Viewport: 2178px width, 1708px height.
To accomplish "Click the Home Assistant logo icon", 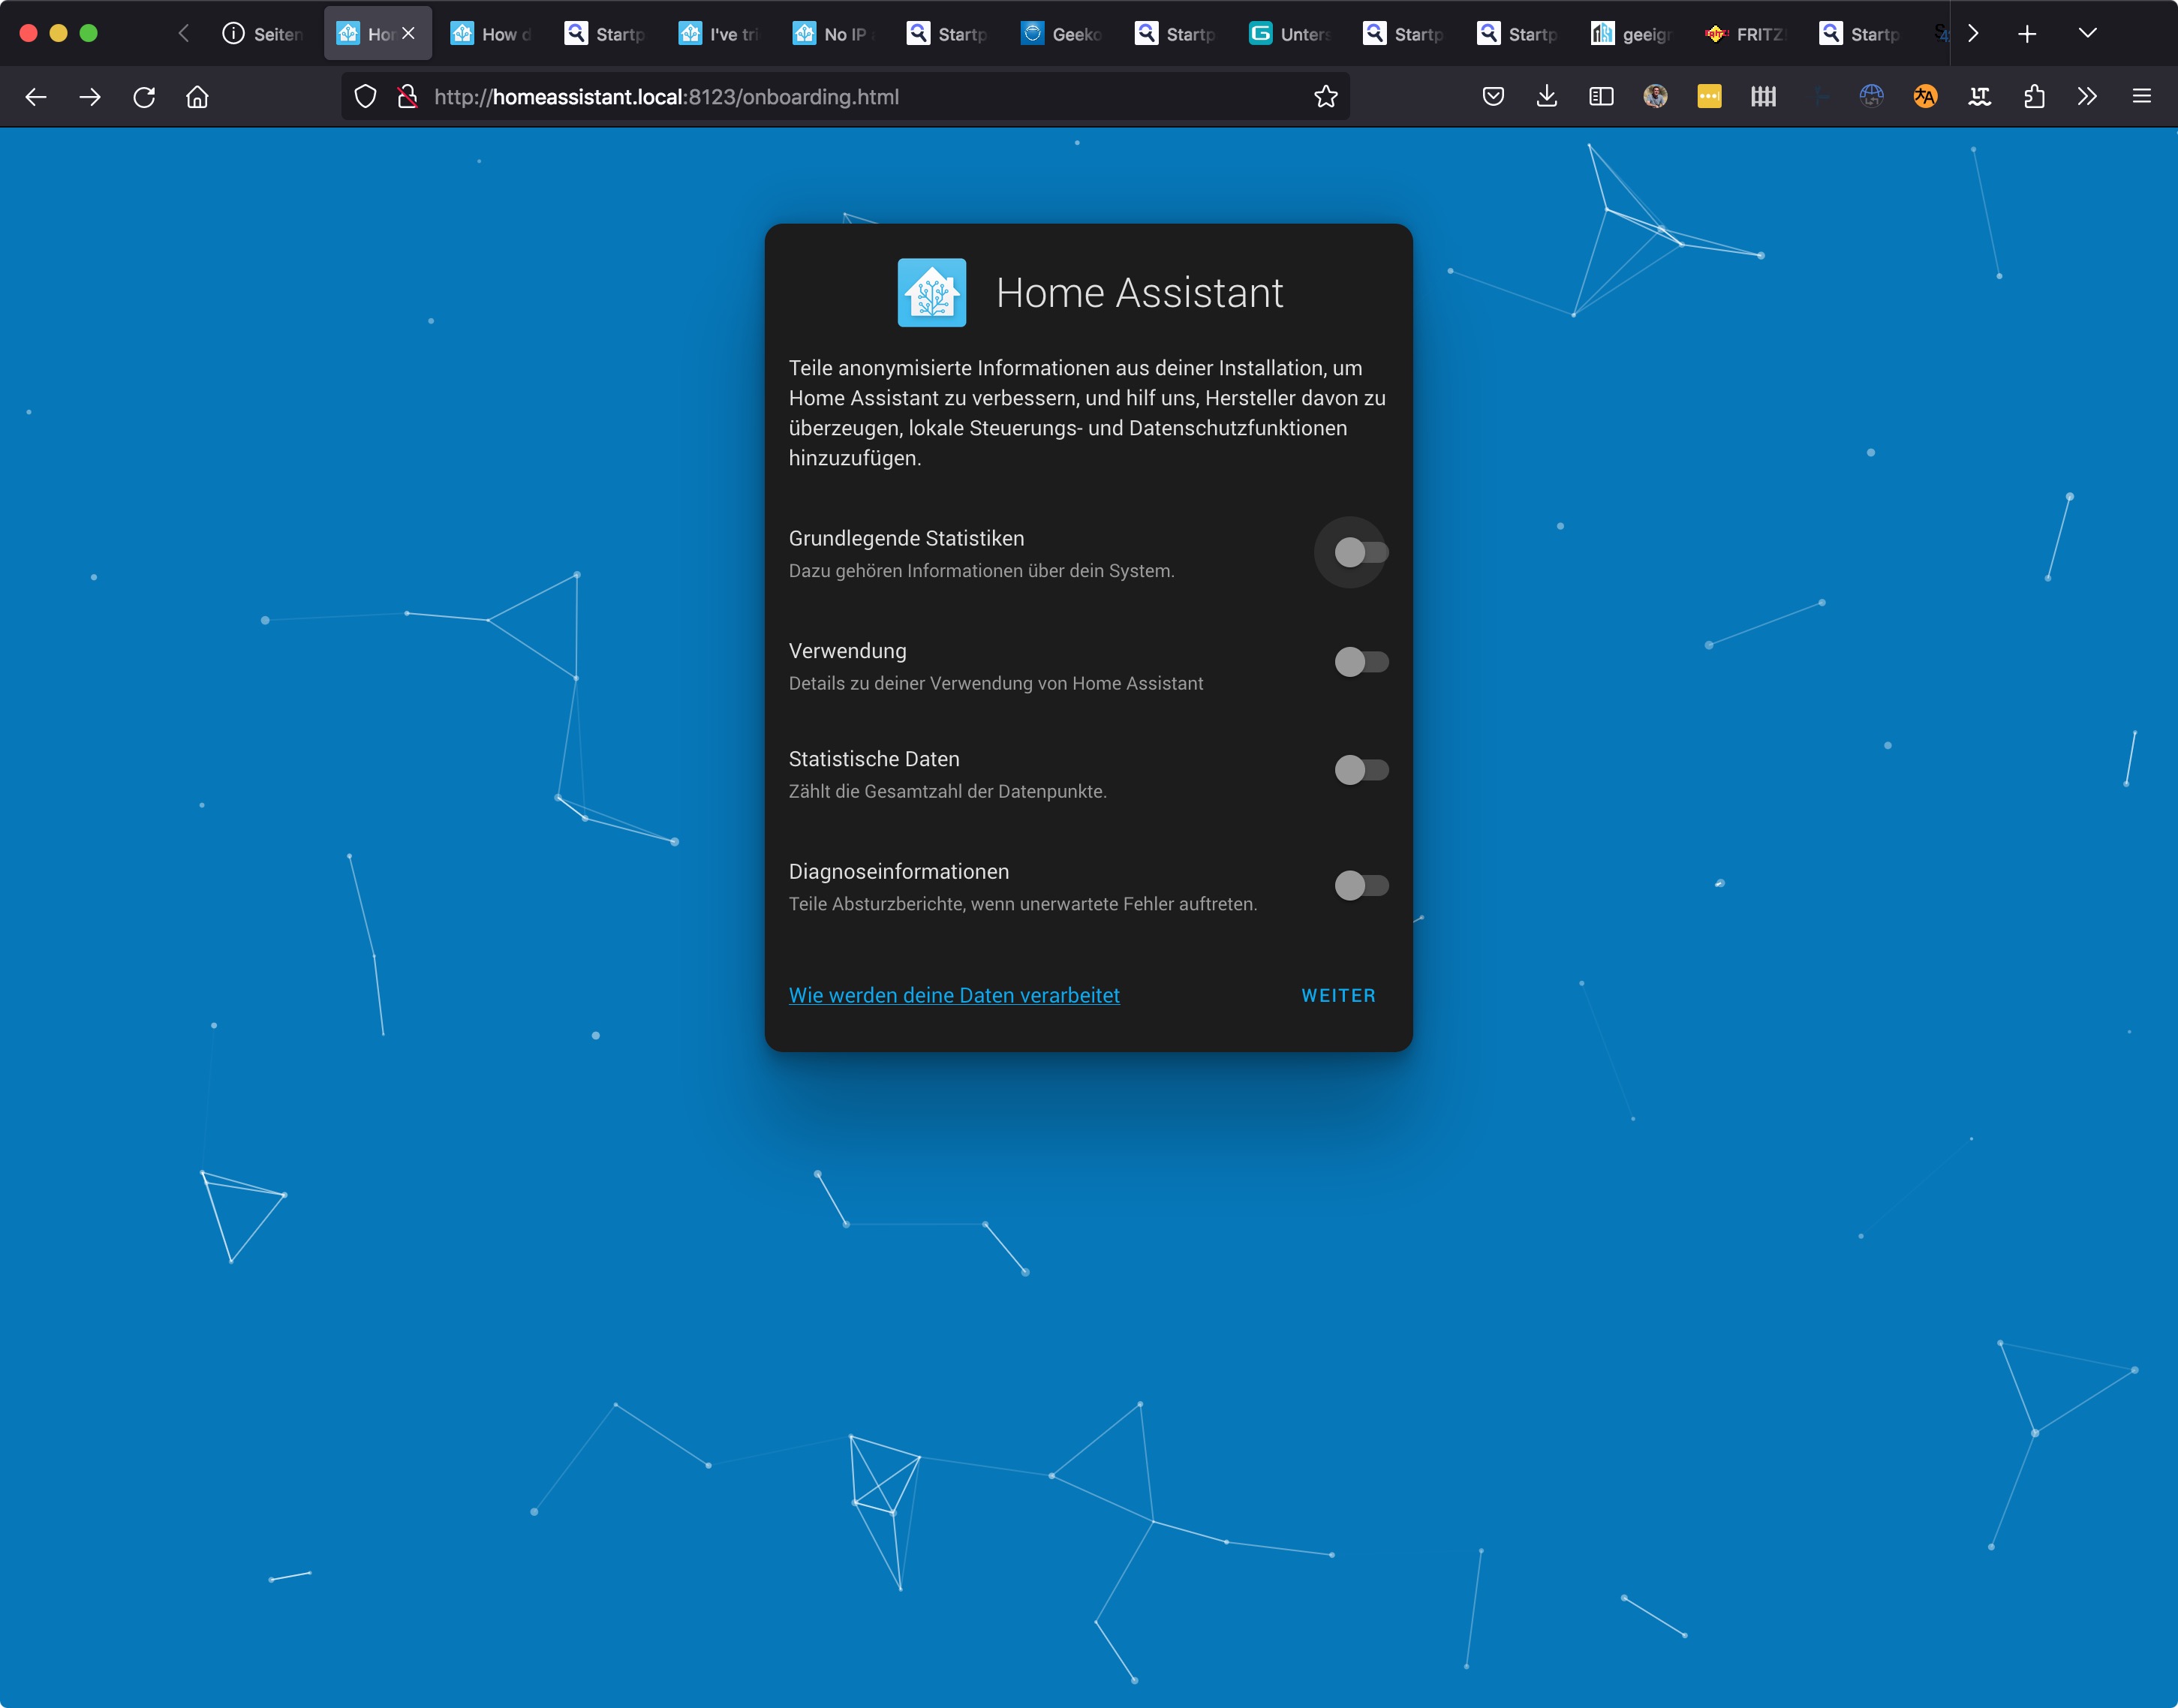I will click(x=932, y=293).
